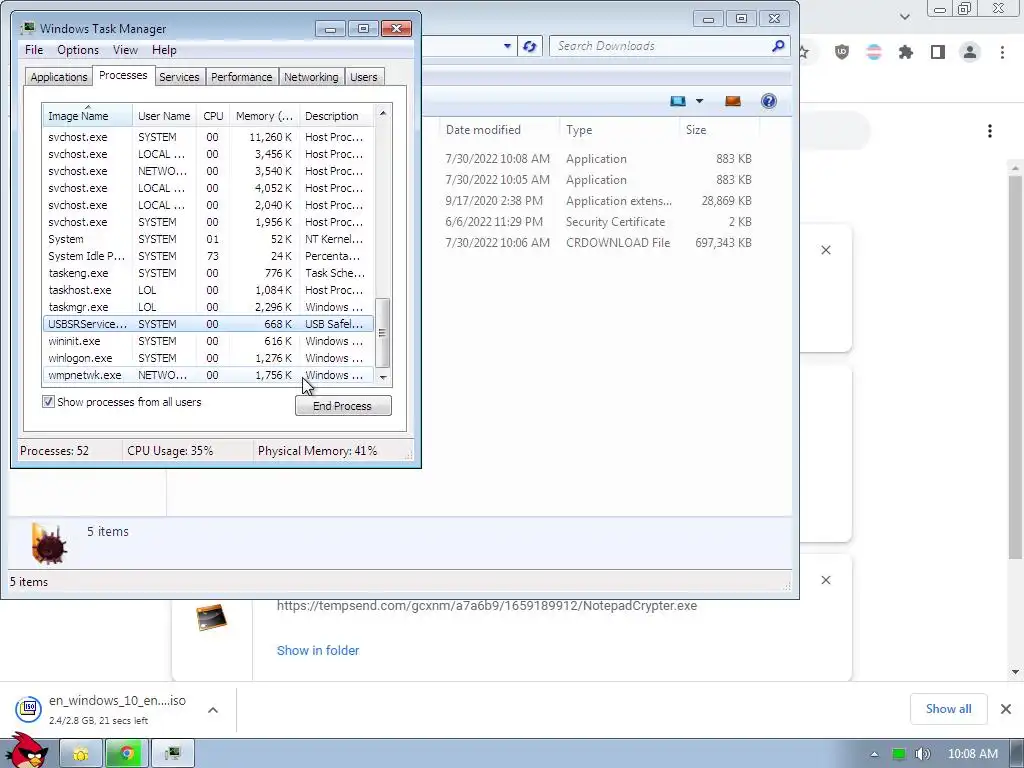Screen dimensions: 1024x768
Task: Open Chrome Extensions puzzle icon
Action: point(906,52)
